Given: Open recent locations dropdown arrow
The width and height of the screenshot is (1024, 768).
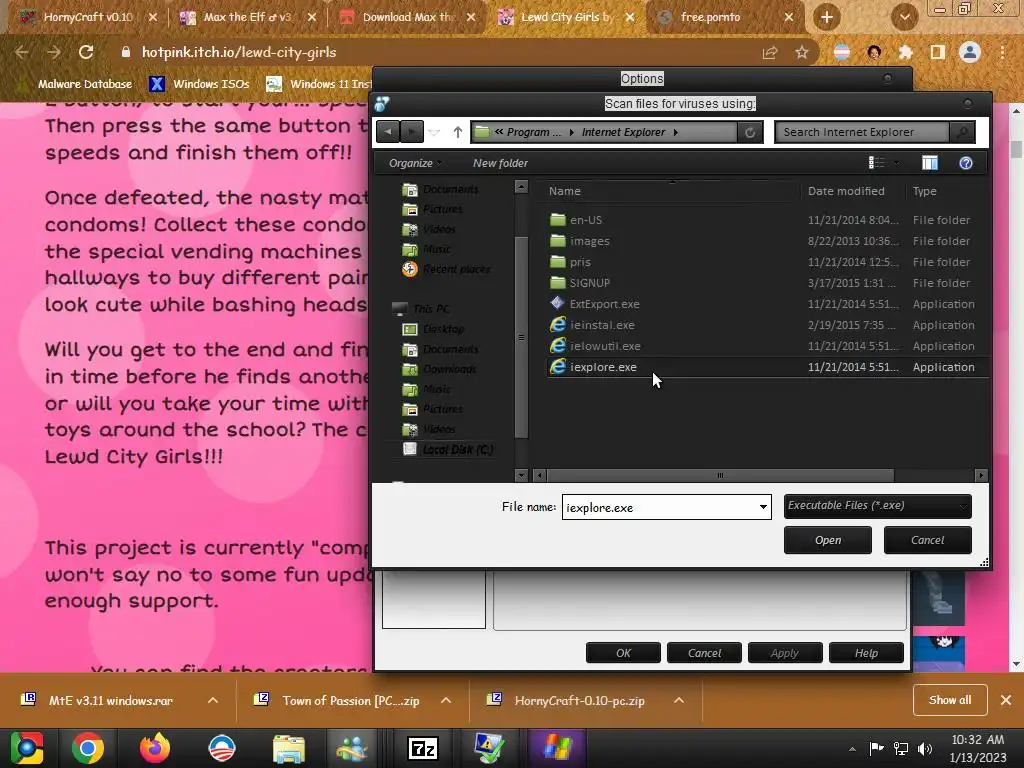Looking at the screenshot, I should [434, 133].
